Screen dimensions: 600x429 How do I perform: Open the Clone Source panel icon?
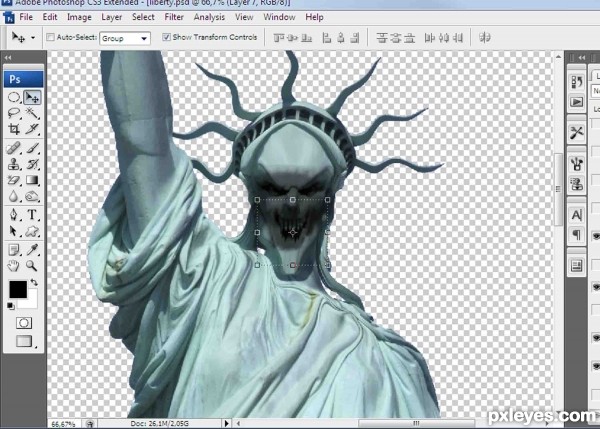point(577,184)
